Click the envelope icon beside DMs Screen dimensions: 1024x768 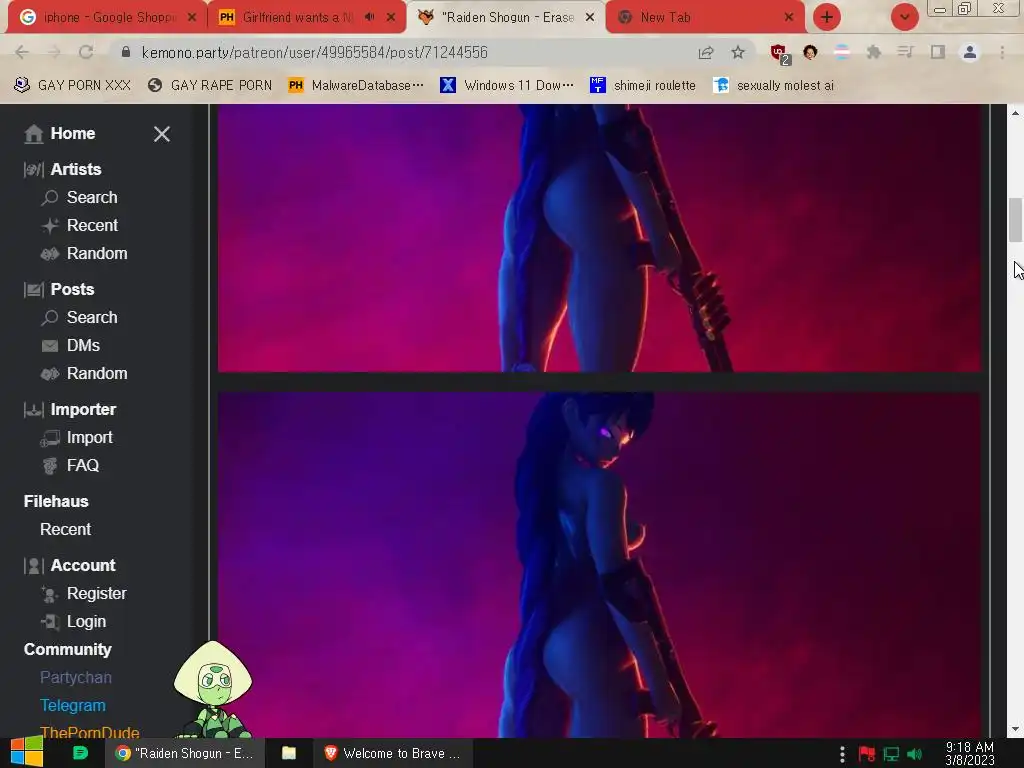(50, 345)
